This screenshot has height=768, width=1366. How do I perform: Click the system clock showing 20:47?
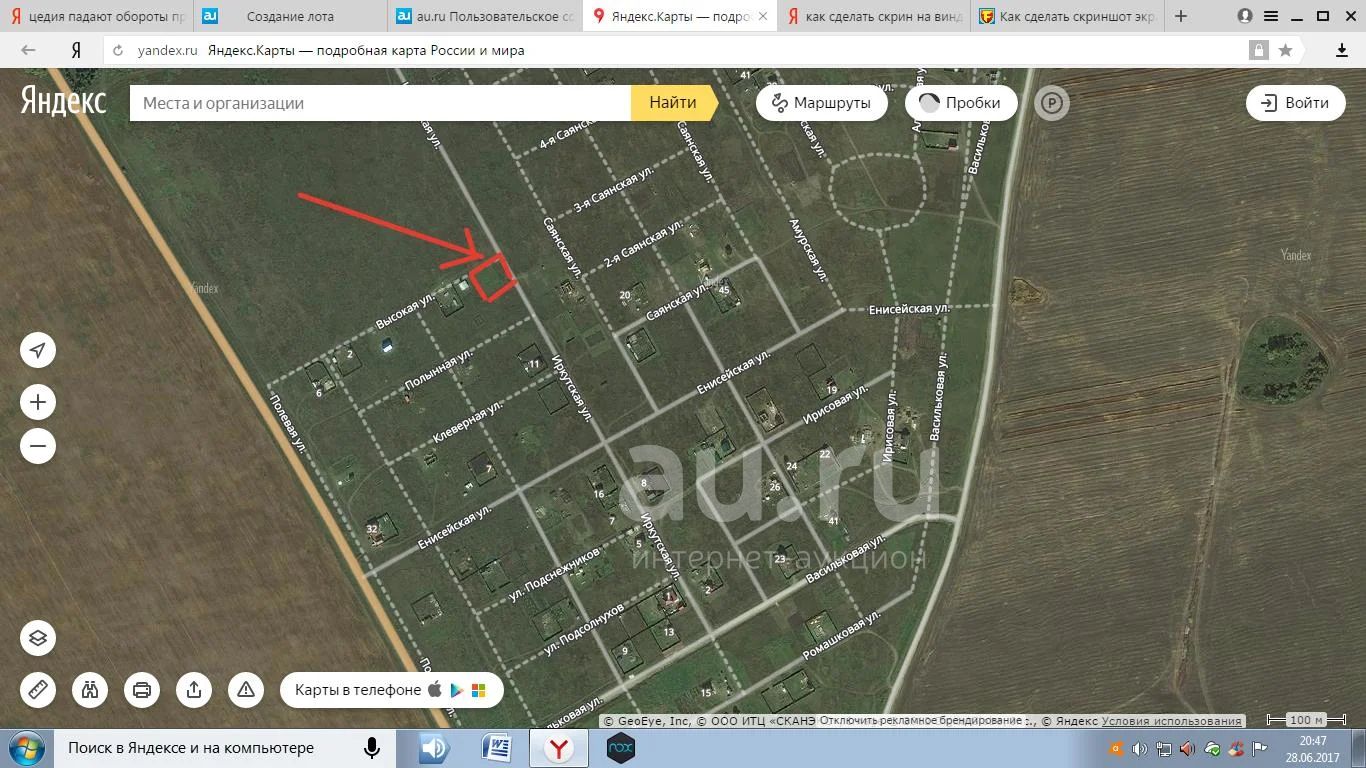pyautogui.click(x=1313, y=741)
